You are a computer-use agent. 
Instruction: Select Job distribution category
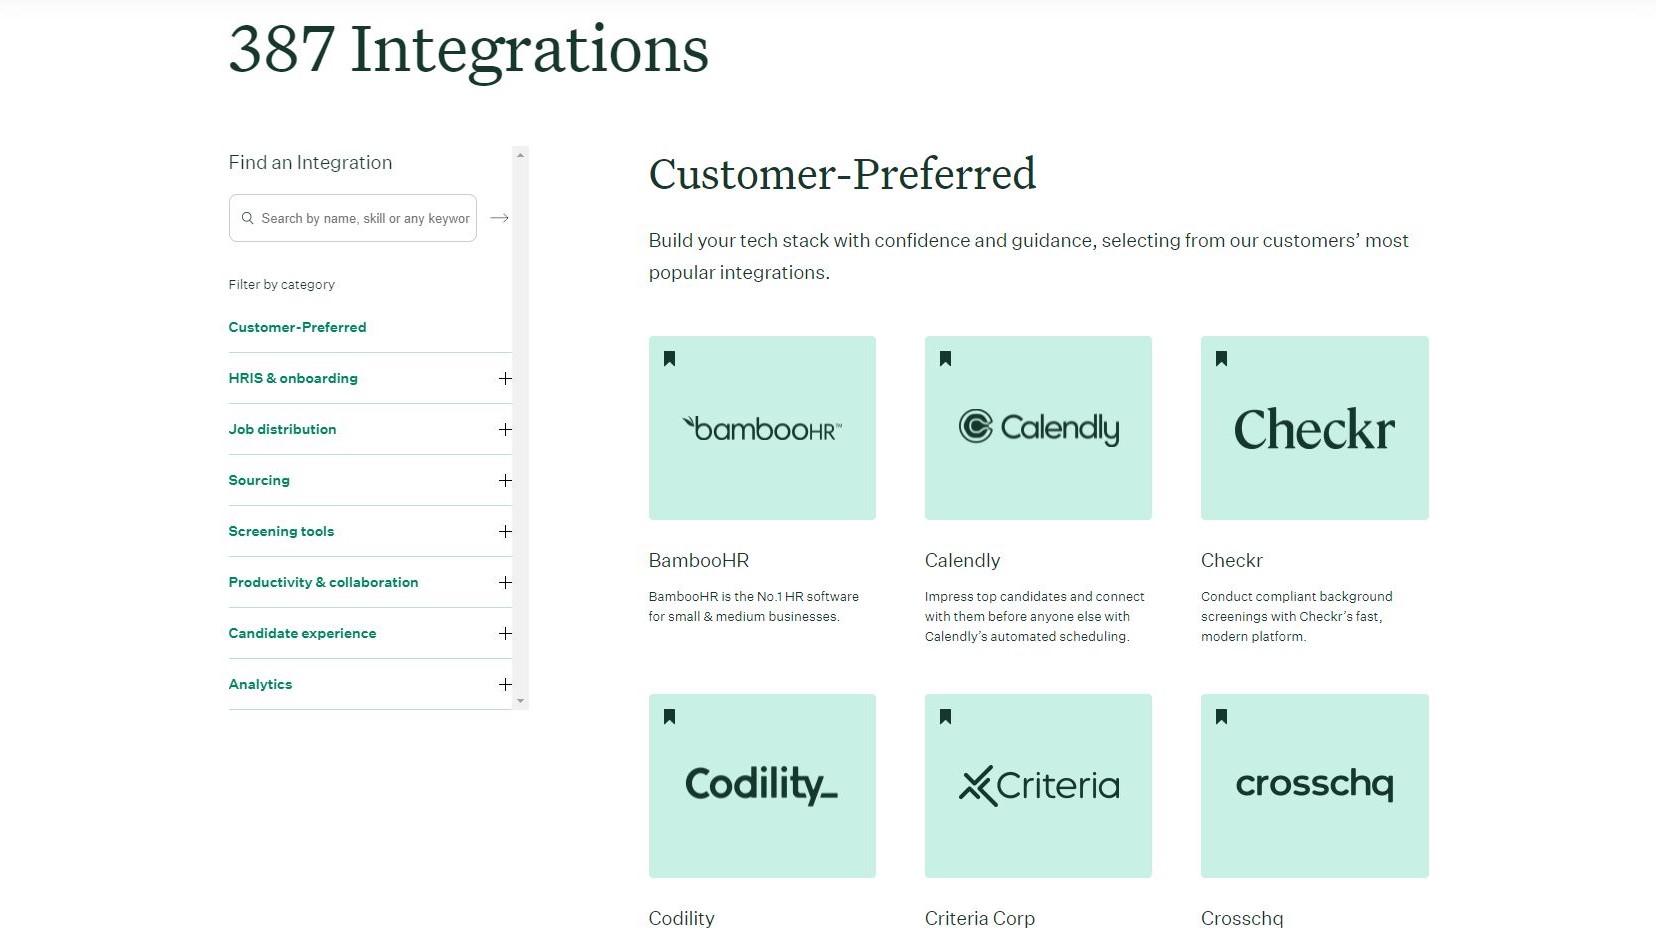tap(282, 429)
